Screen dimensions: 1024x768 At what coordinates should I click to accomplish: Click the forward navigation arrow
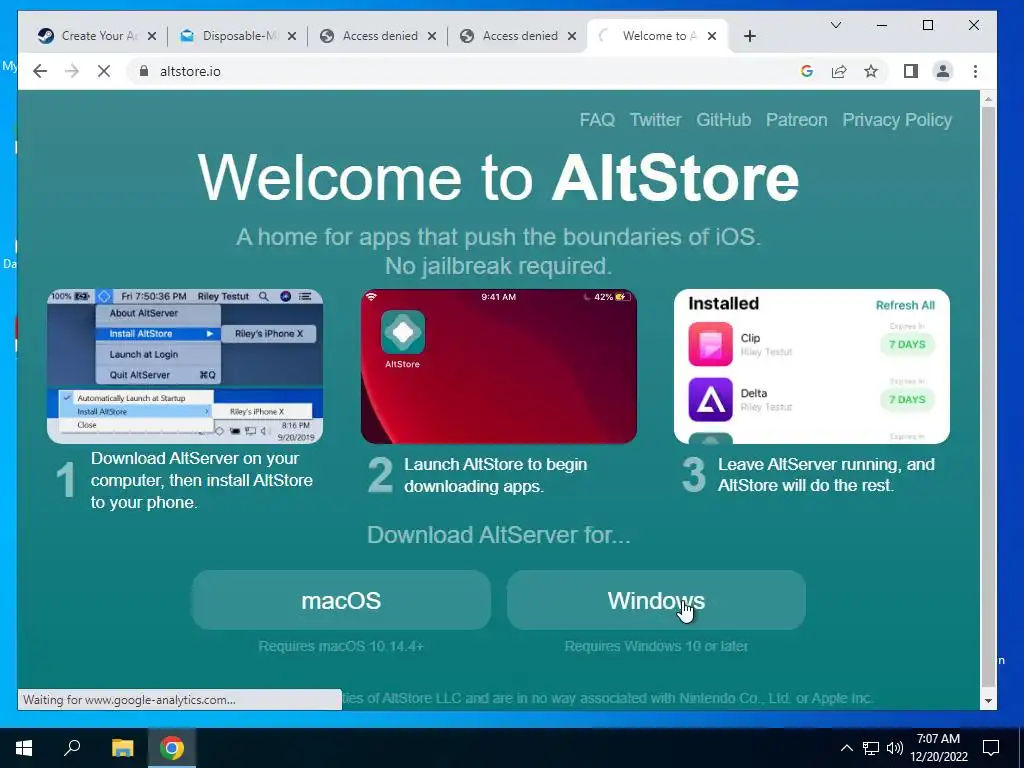pyautogui.click(x=72, y=71)
